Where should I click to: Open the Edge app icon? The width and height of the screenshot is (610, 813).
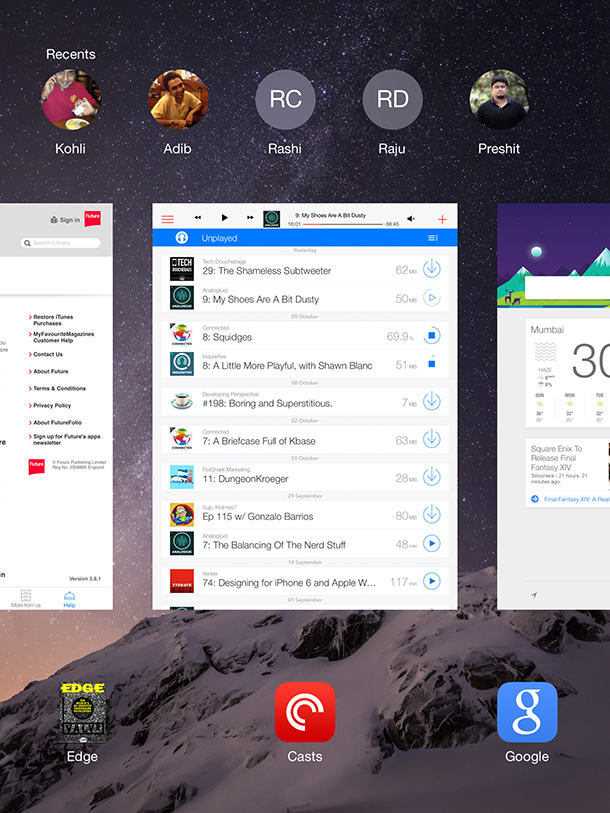coord(82,712)
